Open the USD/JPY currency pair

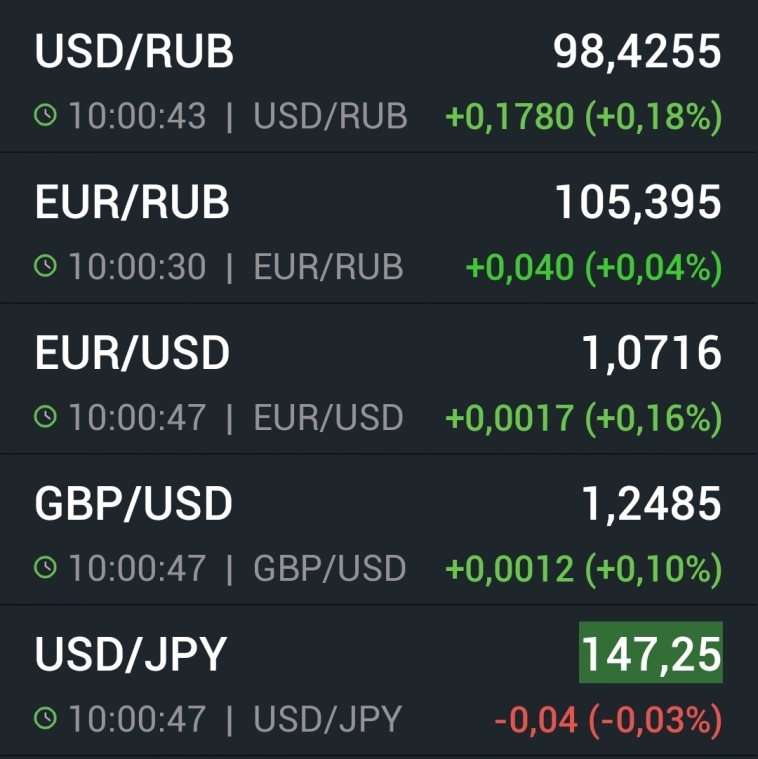(131, 654)
